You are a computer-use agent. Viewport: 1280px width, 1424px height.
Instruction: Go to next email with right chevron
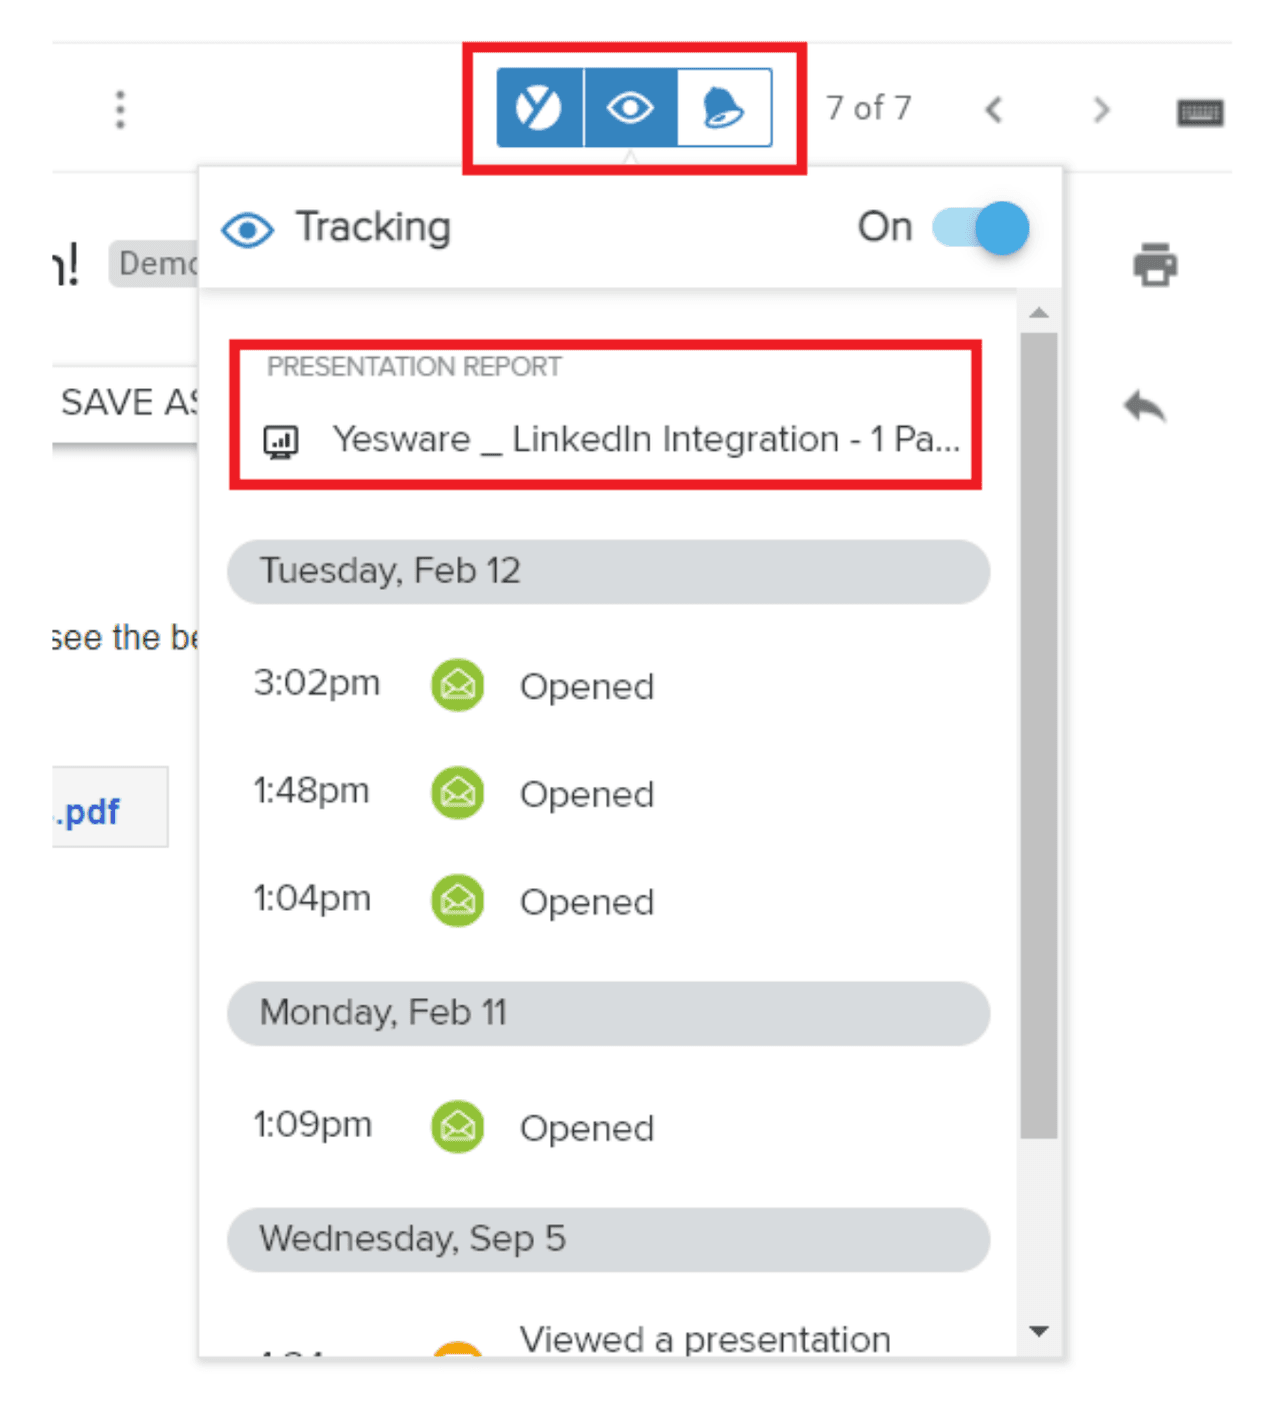[x=1100, y=110]
